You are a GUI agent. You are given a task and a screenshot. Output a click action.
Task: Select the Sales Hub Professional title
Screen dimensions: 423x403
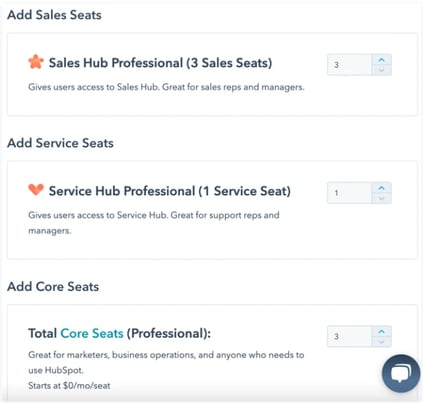[x=160, y=63]
